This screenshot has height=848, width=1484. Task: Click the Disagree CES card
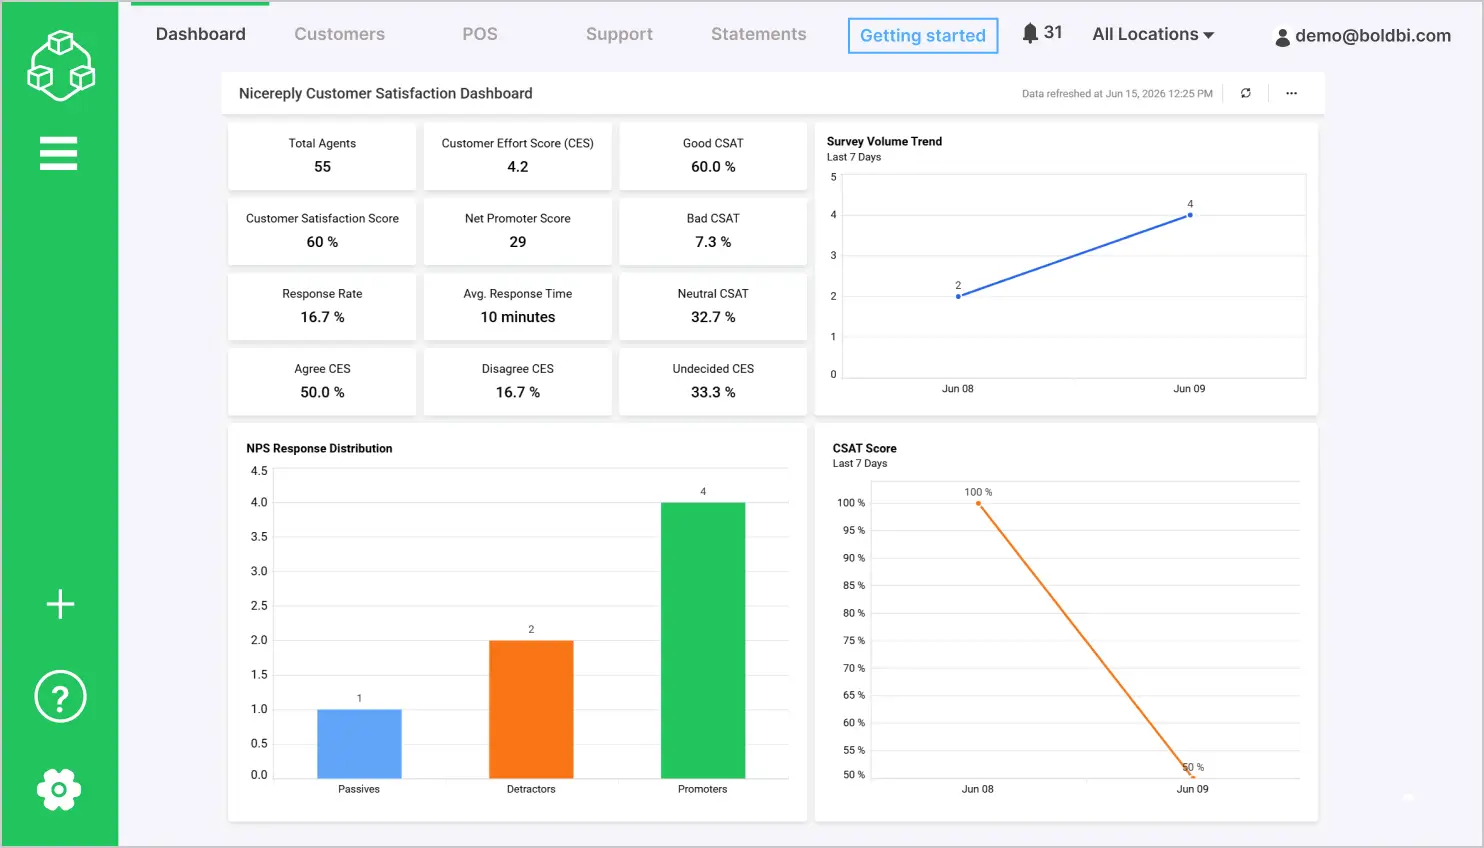(517, 382)
